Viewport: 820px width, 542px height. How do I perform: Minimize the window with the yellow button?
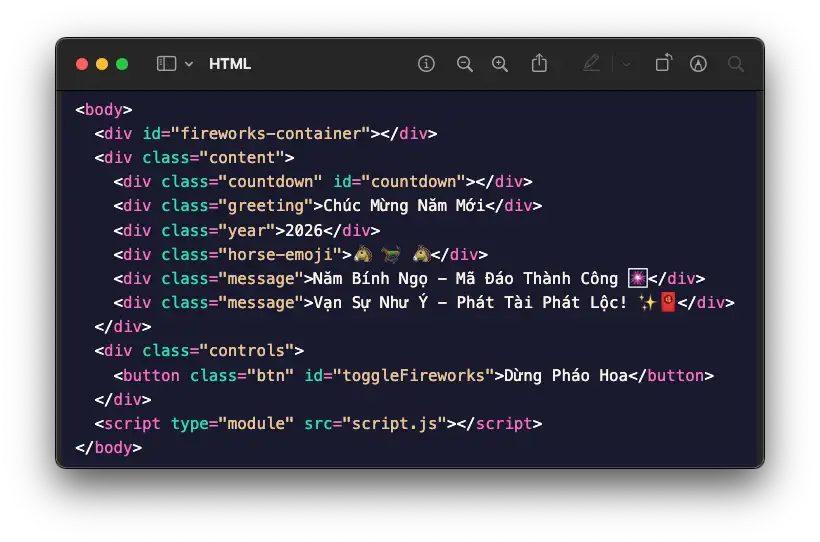coord(102,64)
